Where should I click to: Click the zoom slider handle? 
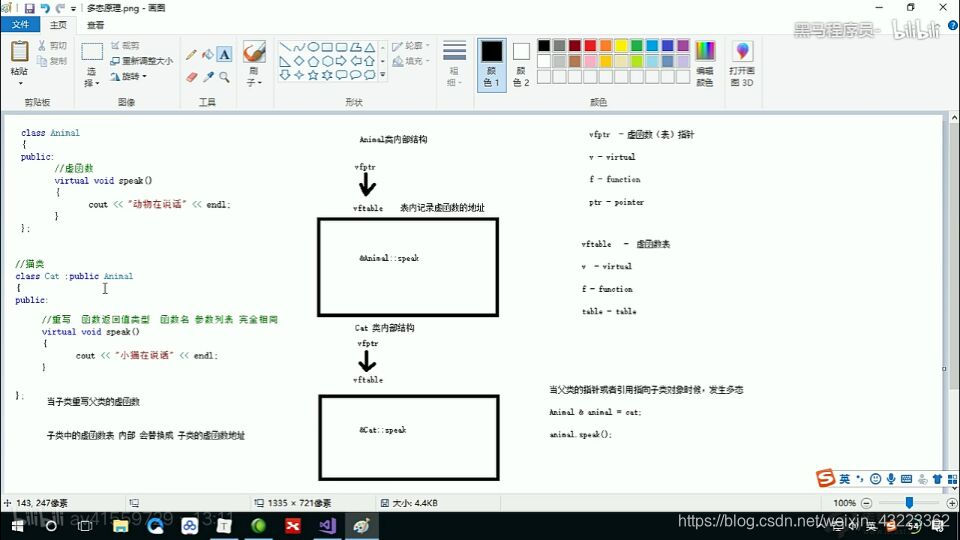click(910, 503)
